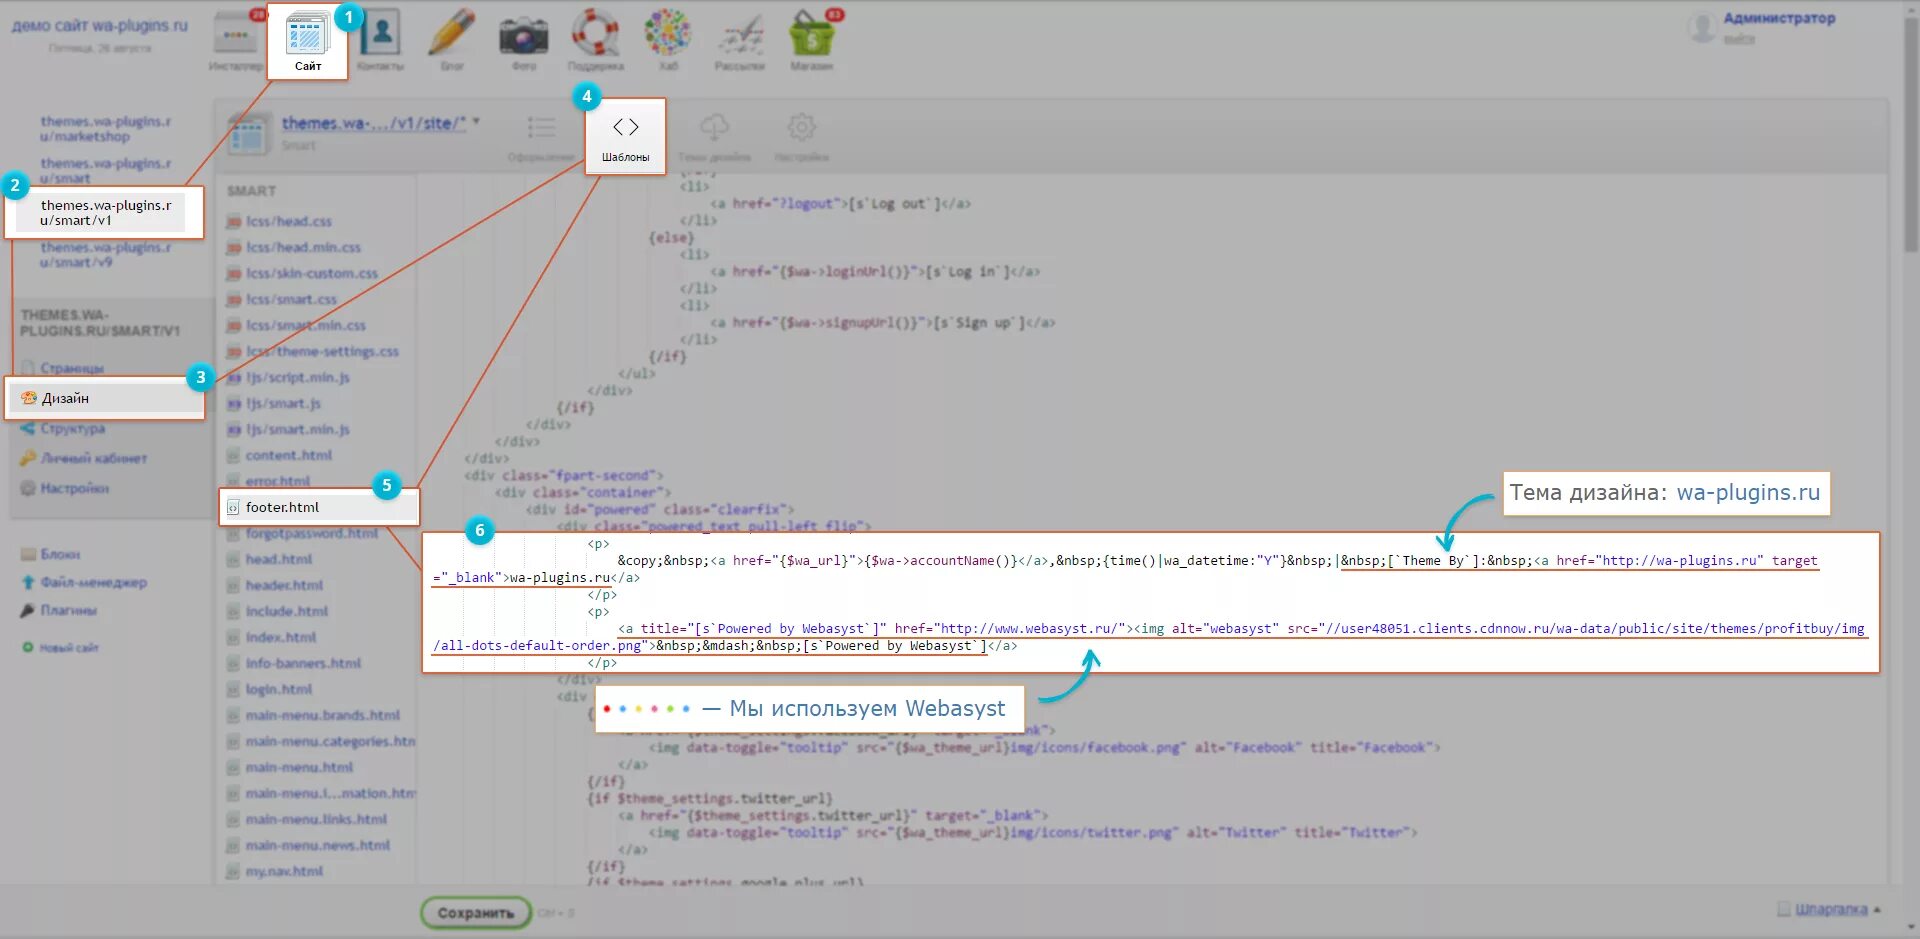Viewport: 1920px width, 939px height.
Task: Open header.html template file
Action: (284, 585)
